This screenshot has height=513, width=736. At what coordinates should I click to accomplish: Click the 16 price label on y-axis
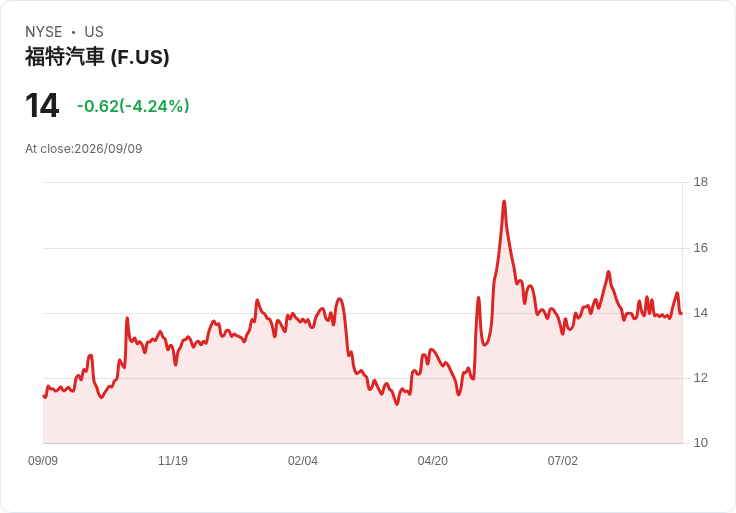(701, 248)
